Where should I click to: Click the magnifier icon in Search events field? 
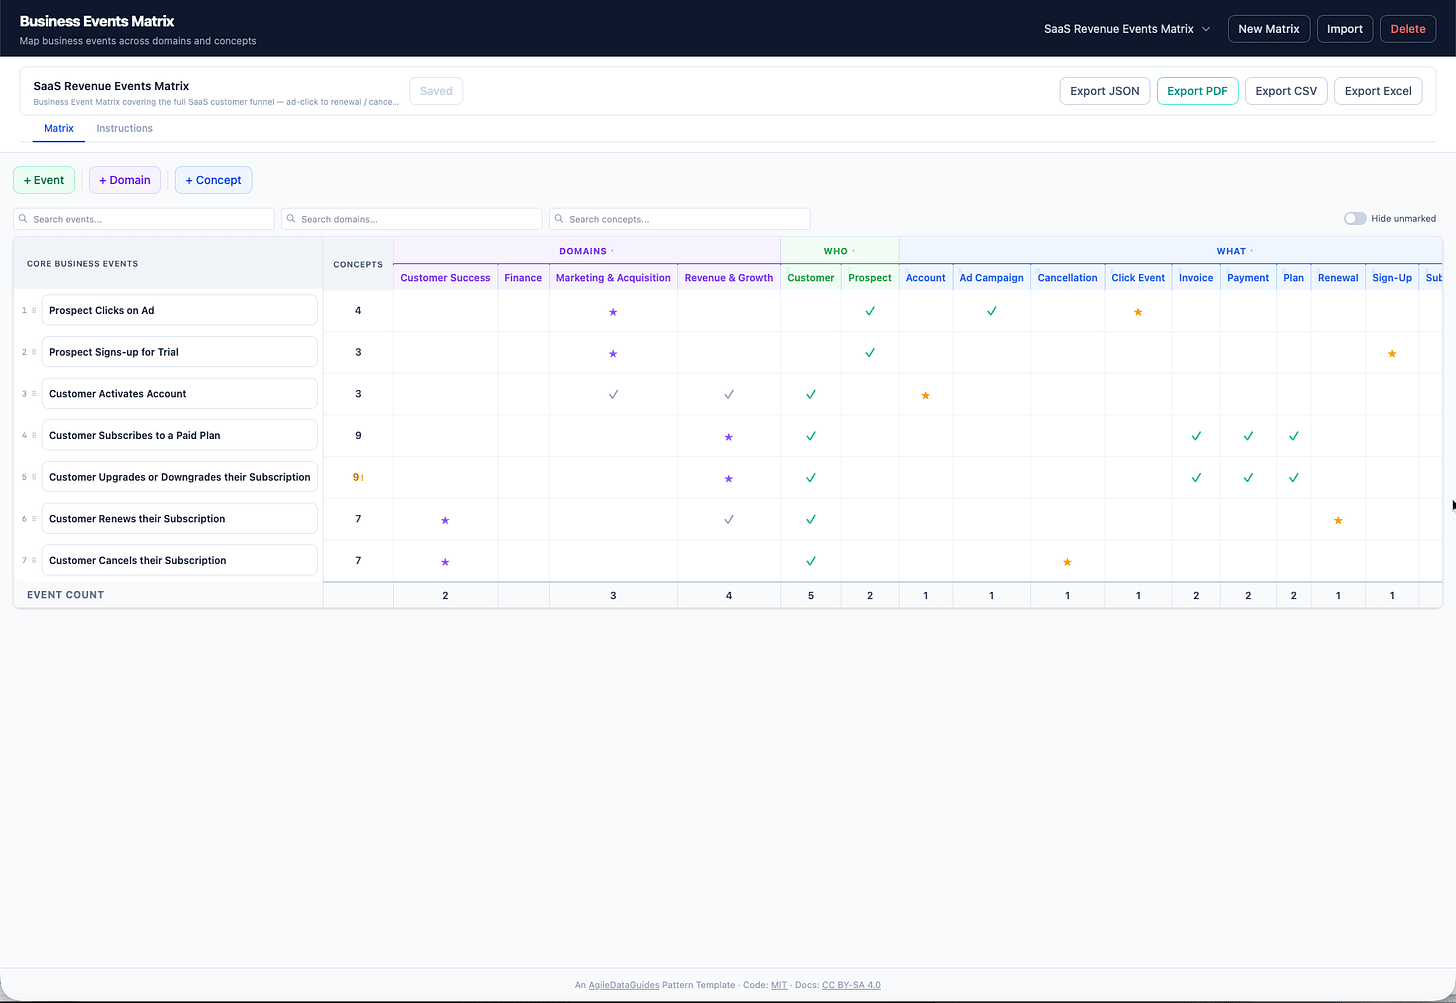pos(23,219)
